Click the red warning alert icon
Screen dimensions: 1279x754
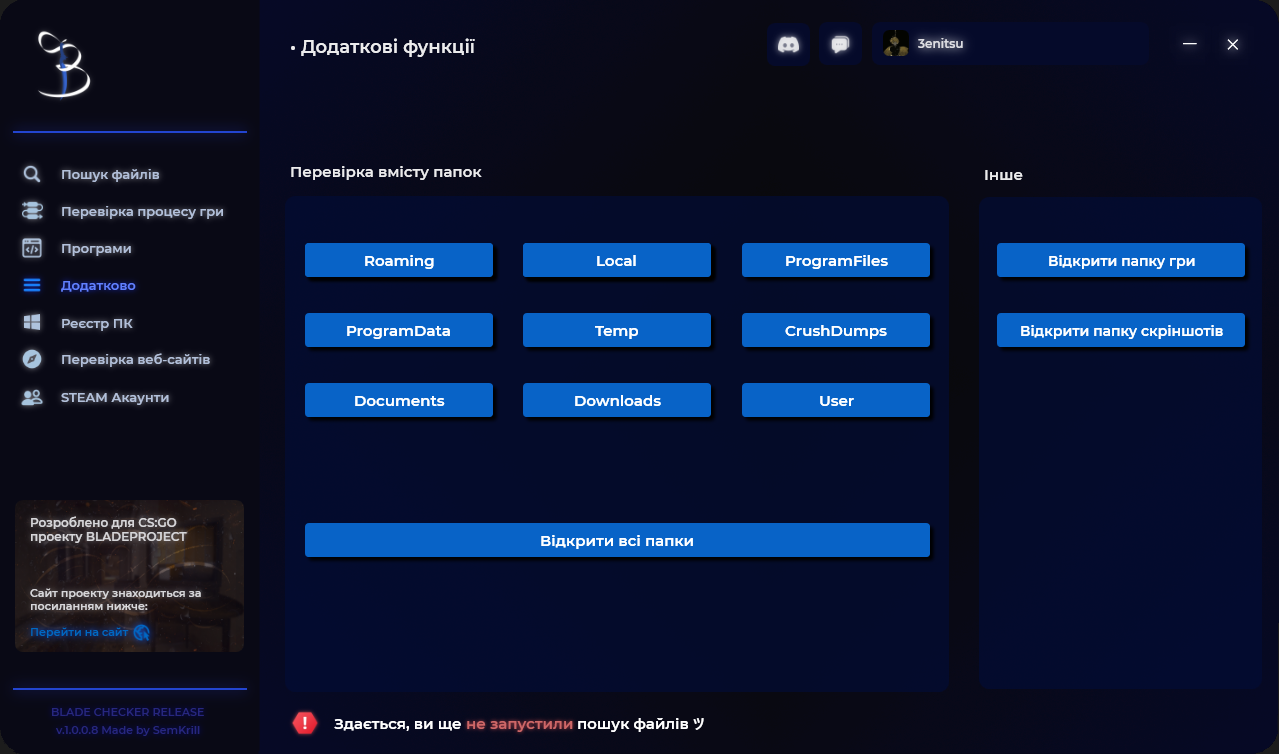coord(305,723)
